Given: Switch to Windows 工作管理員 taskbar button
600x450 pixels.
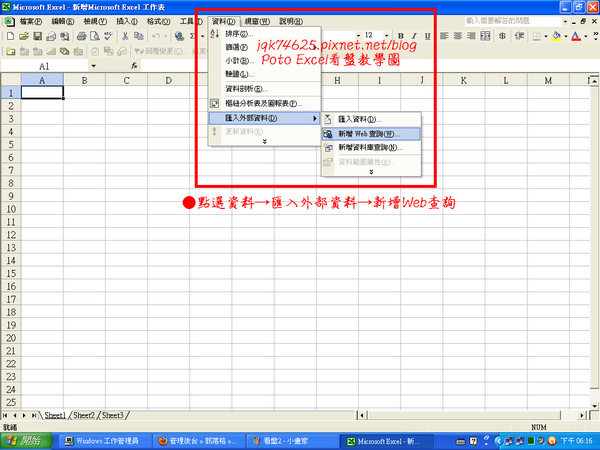Looking at the screenshot, I should click(x=104, y=441).
